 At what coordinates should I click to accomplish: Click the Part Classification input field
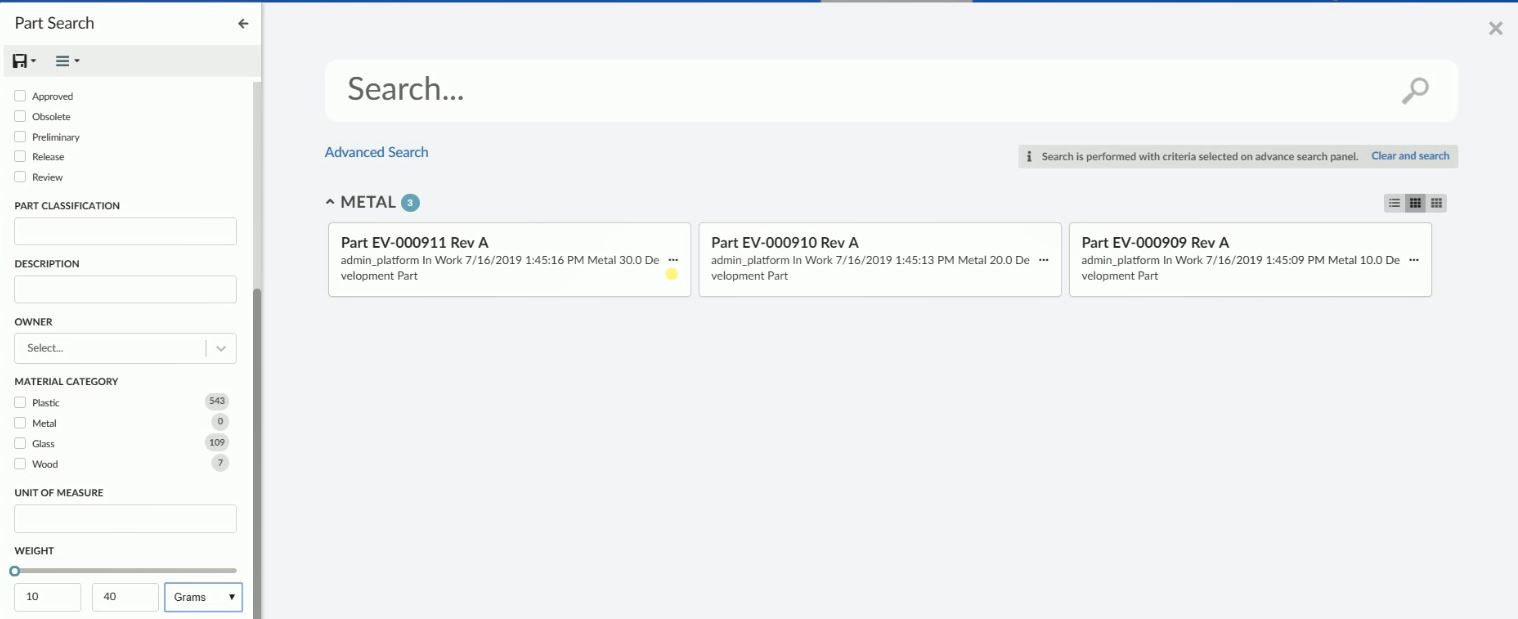click(125, 231)
